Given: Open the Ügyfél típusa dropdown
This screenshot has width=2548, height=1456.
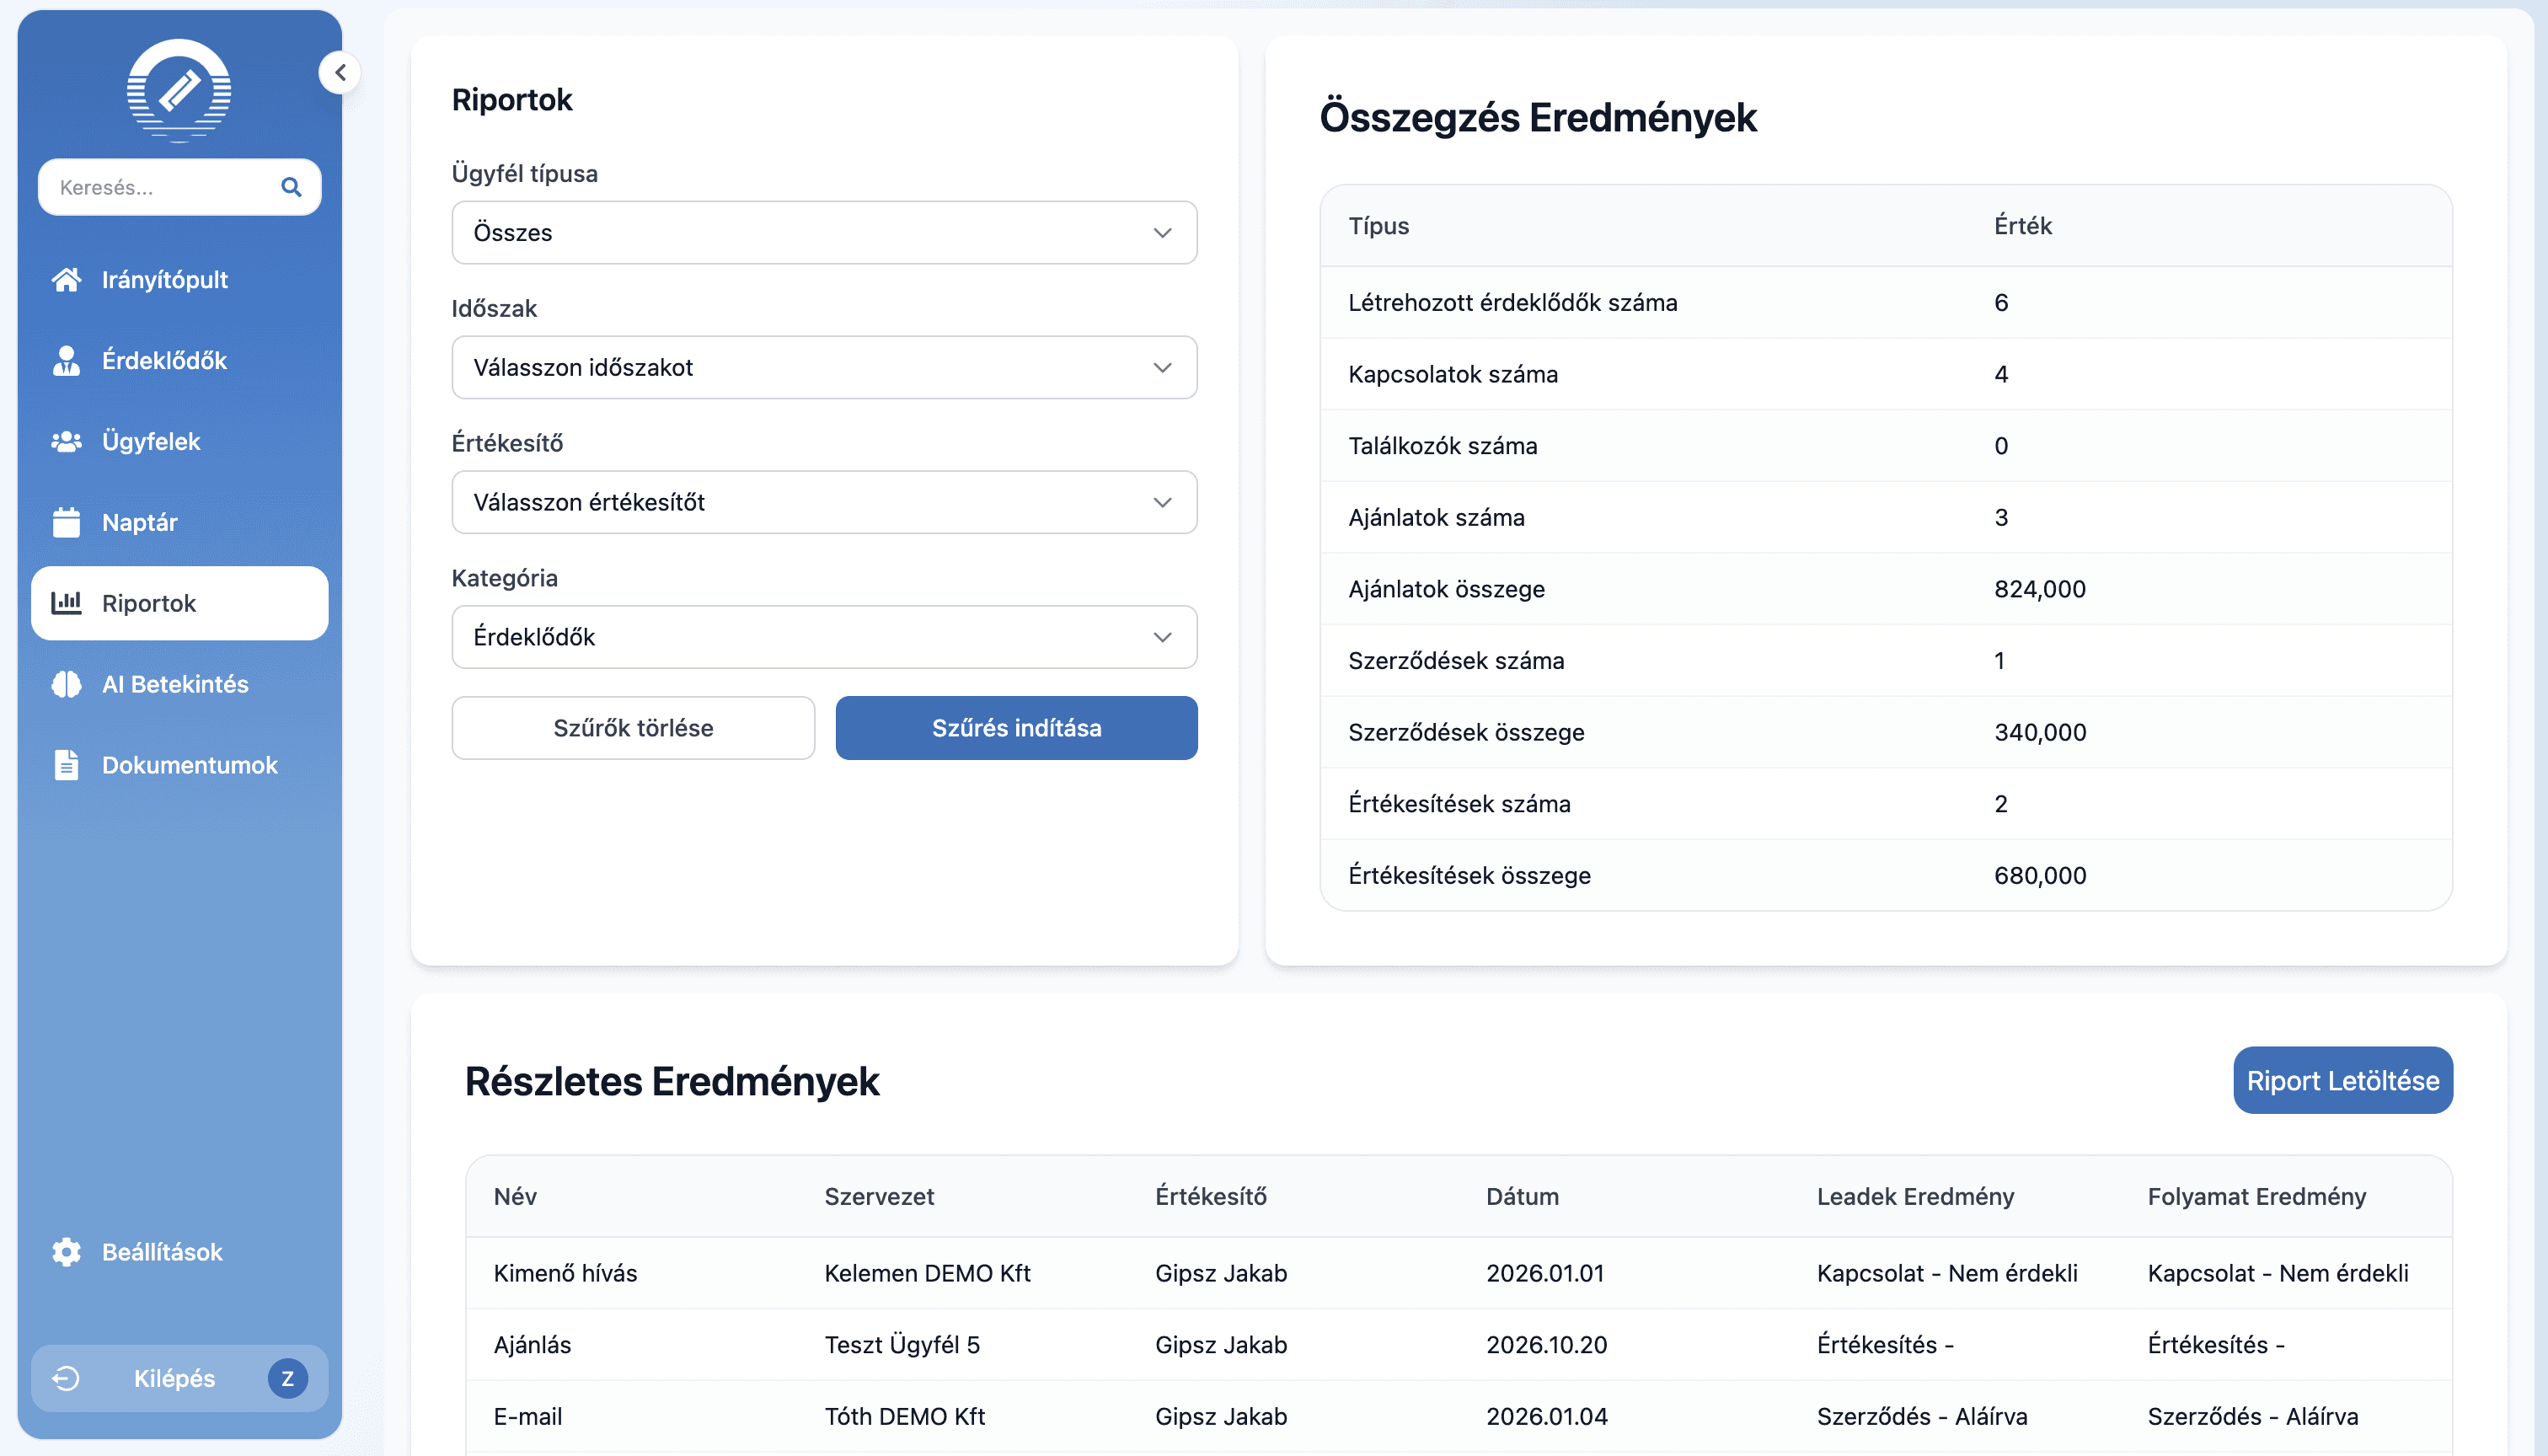Looking at the screenshot, I should (x=823, y=232).
